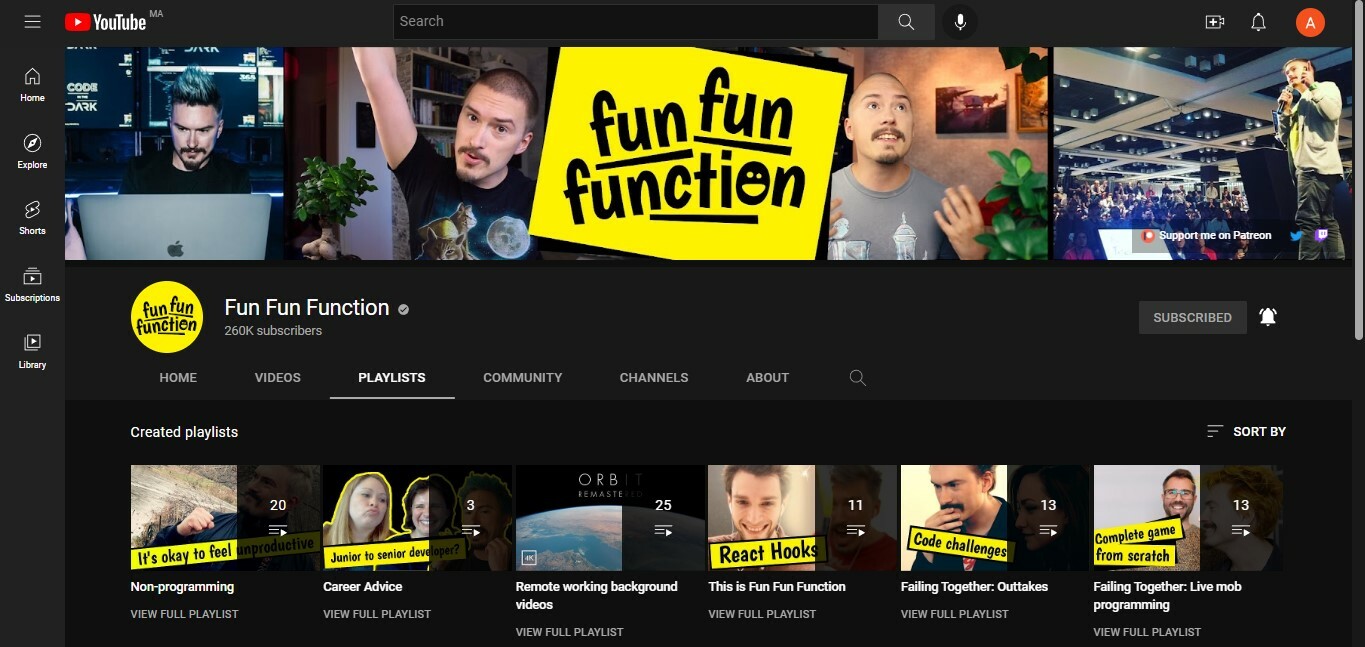
Task: Open the YouTube hamburger menu
Action: tap(32, 21)
